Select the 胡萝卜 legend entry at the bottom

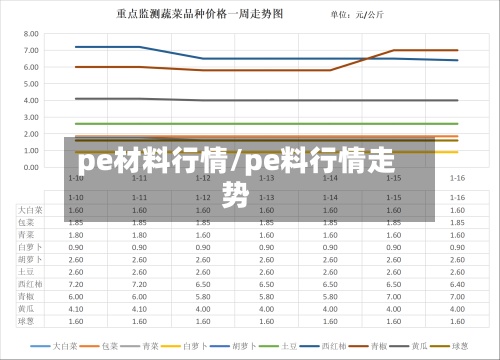[x=233, y=346]
